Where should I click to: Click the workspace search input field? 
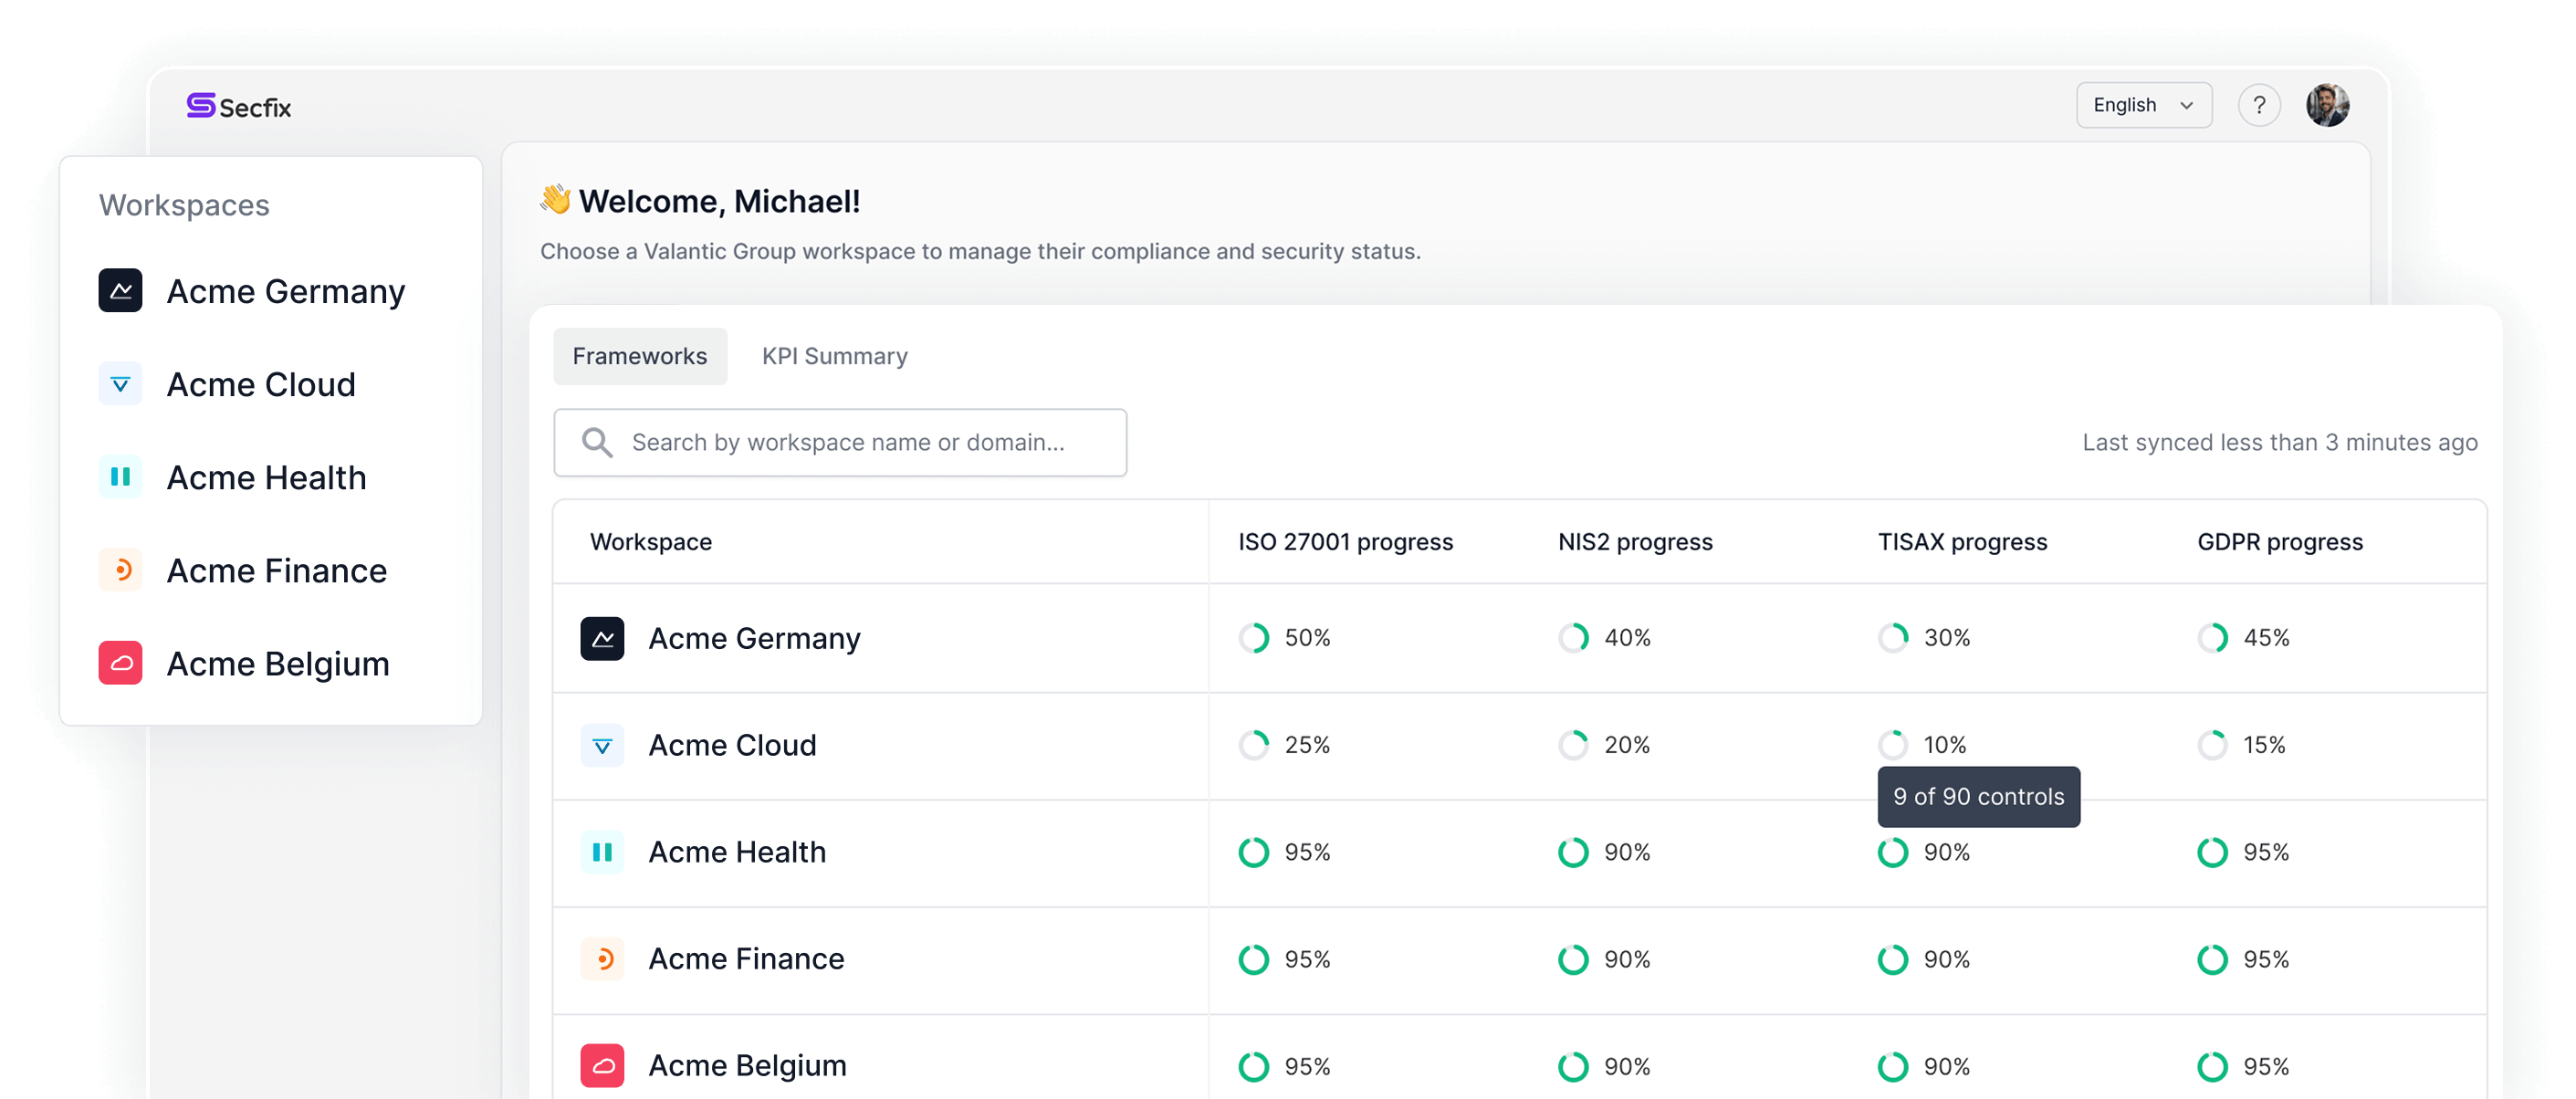pyautogui.click(x=840, y=442)
